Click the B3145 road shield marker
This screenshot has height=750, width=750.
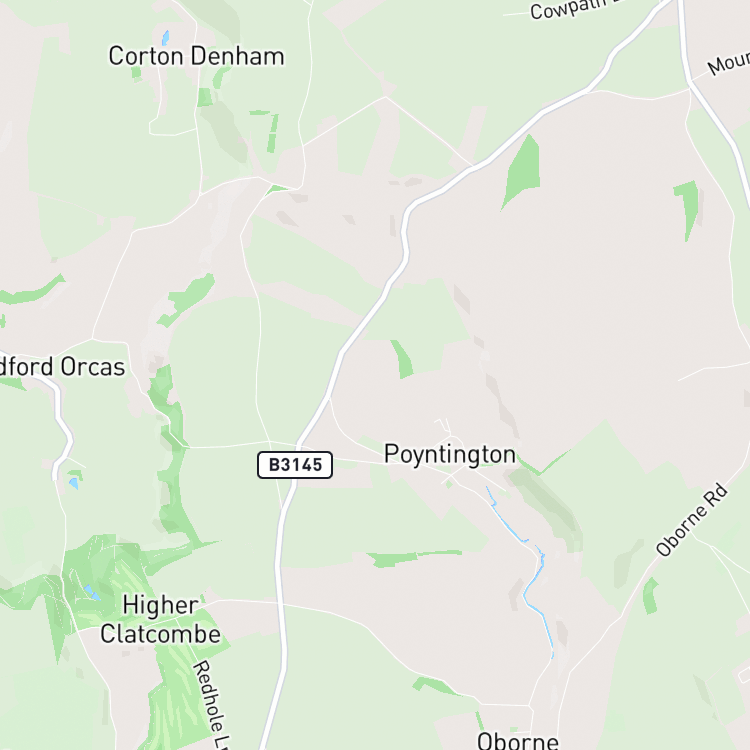295,464
